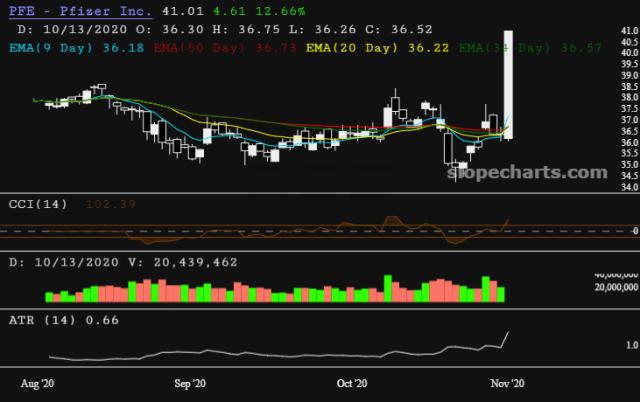Image resolution: width=640 pixels, height=402 pixels.
Task: Select the EMA(9 Day) indicator label
Action: click(62, 47)
